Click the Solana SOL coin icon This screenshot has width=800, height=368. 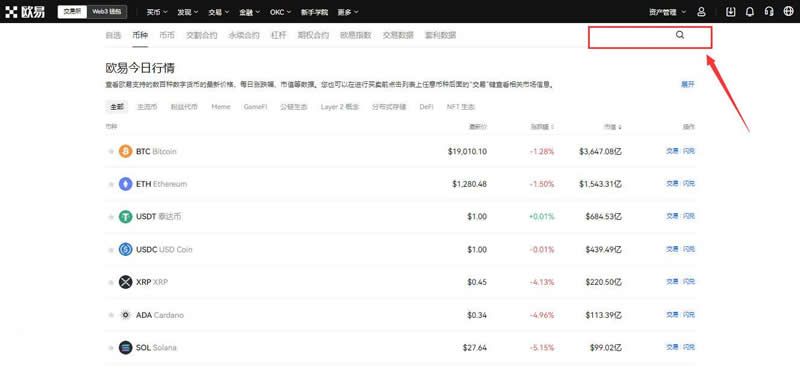click(x=126, y=348)
